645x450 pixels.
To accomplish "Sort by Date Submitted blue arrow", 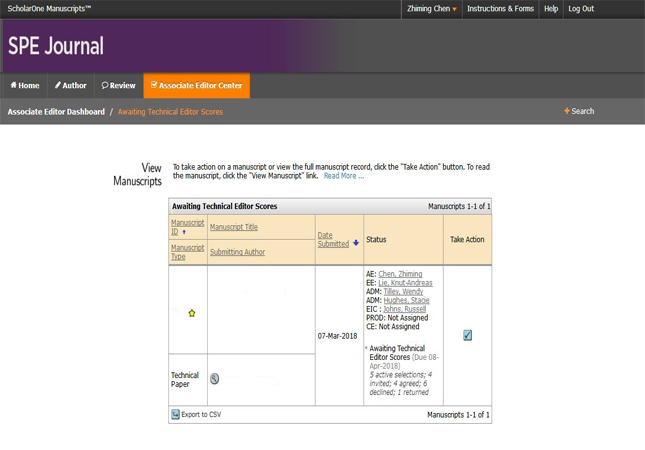I will pyautogui.click(x=356, y=243).
